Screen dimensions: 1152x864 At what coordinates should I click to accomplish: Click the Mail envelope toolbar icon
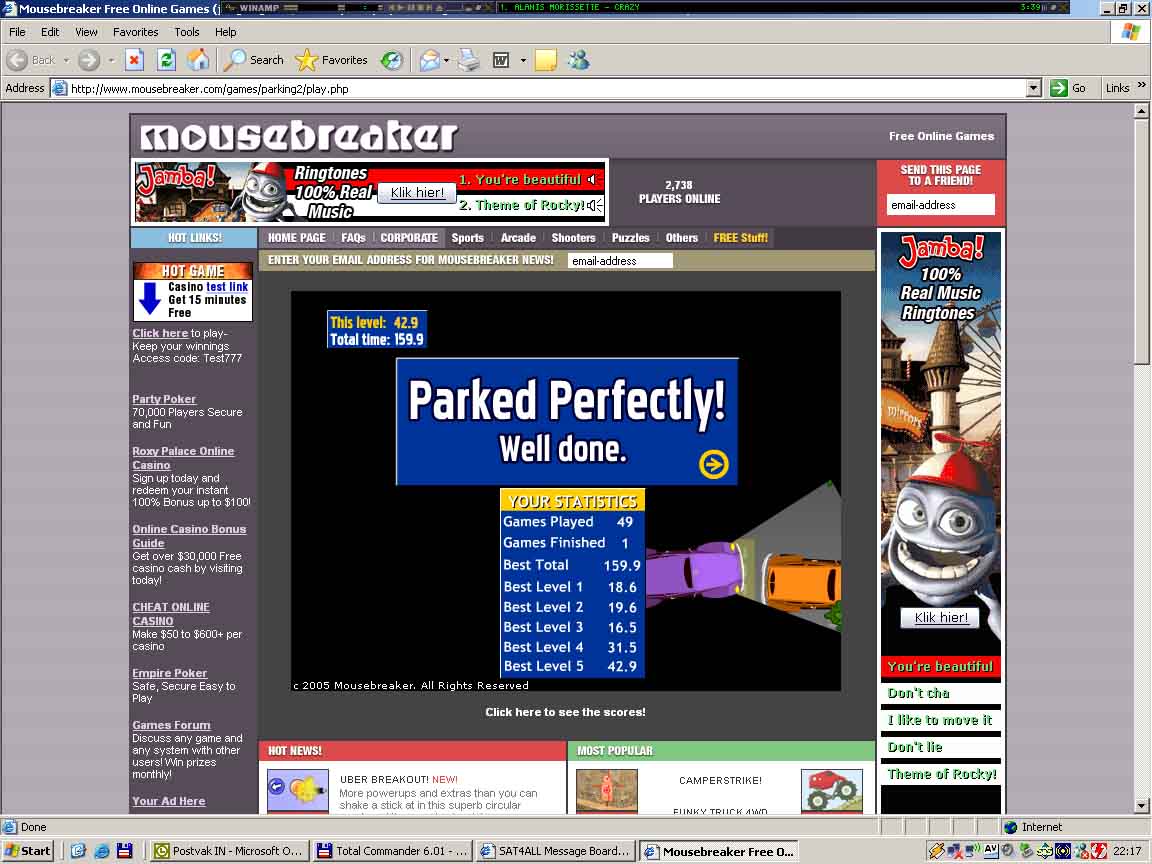pyautogui.click(x=429, y=60)
